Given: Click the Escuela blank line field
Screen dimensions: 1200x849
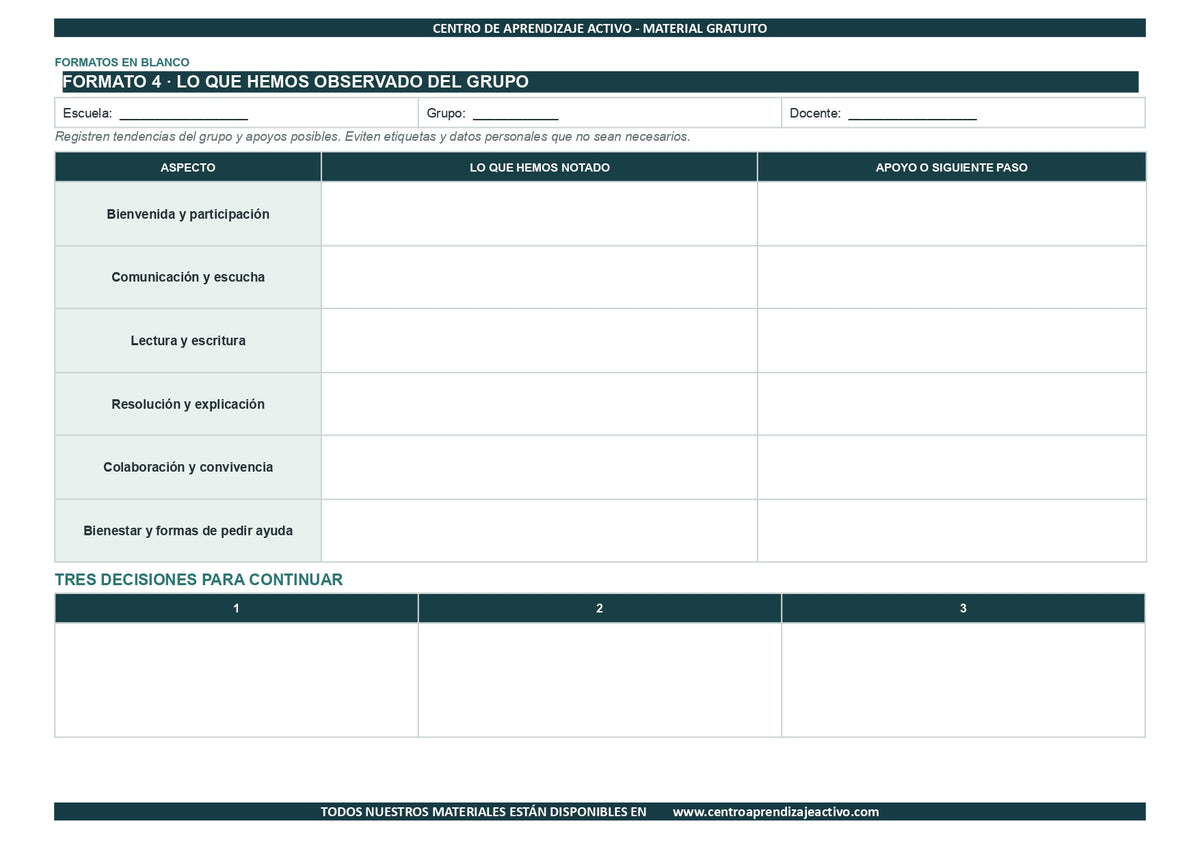Looking at the screenshot, I should (184, 114).
